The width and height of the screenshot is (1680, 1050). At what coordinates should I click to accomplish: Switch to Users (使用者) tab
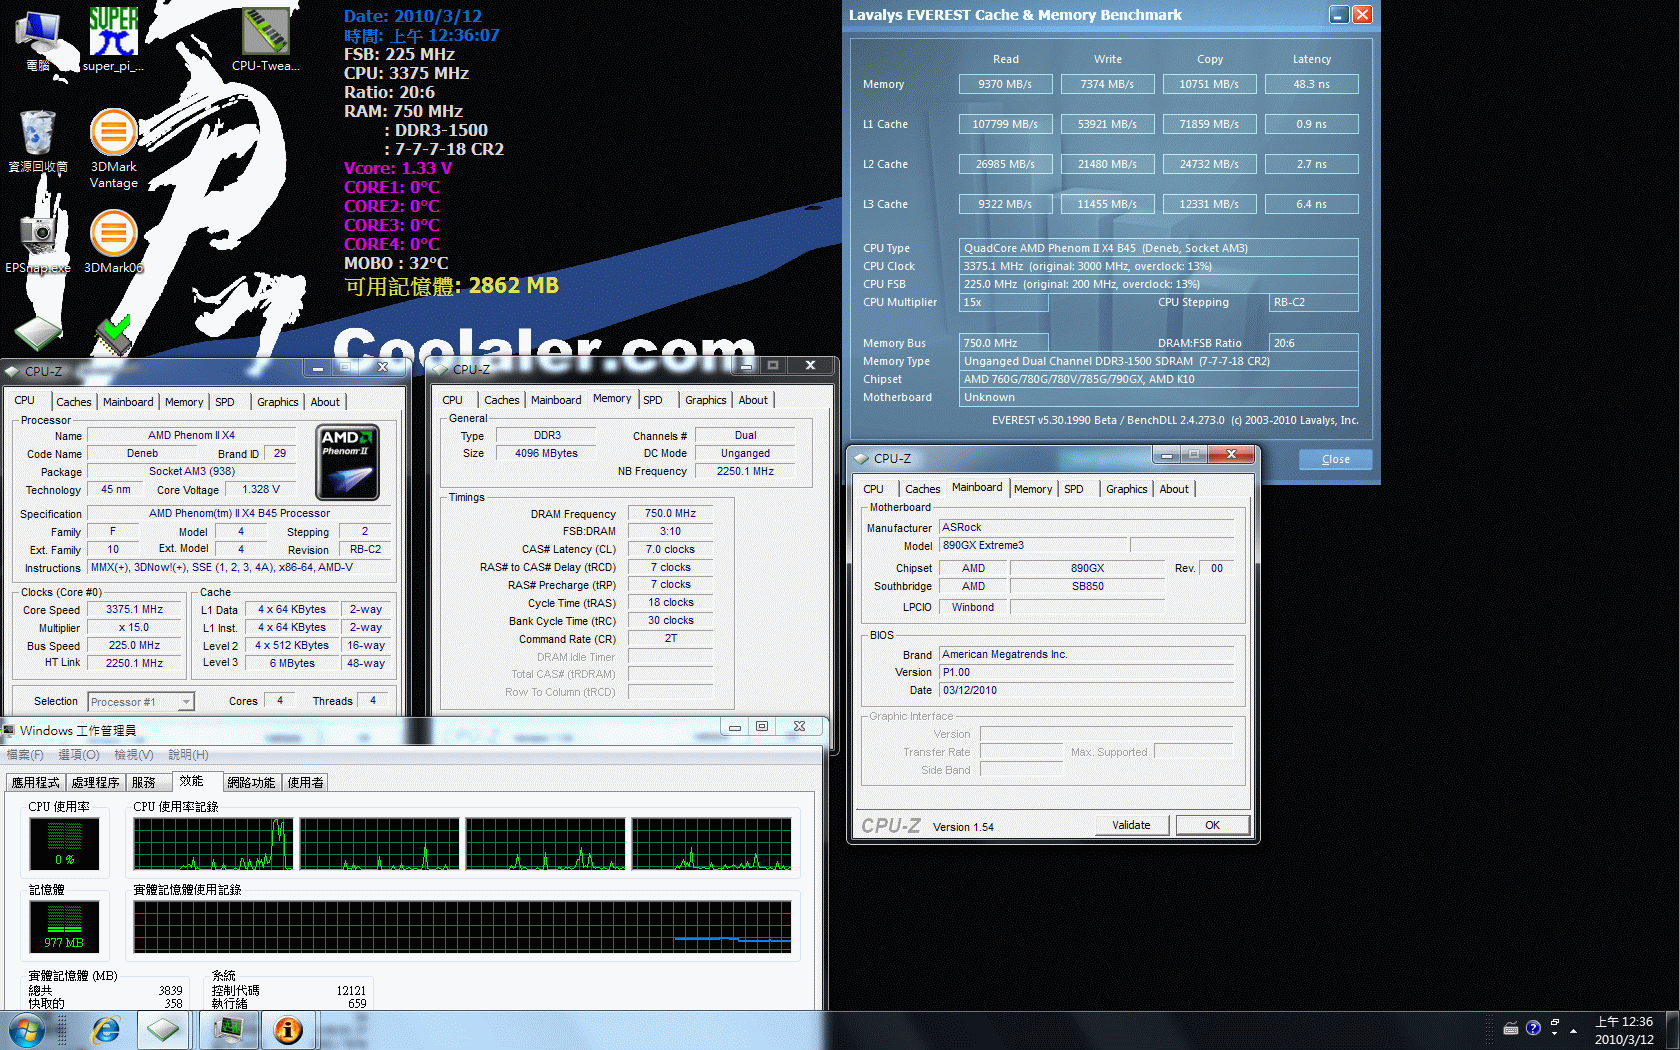(306, 783)
